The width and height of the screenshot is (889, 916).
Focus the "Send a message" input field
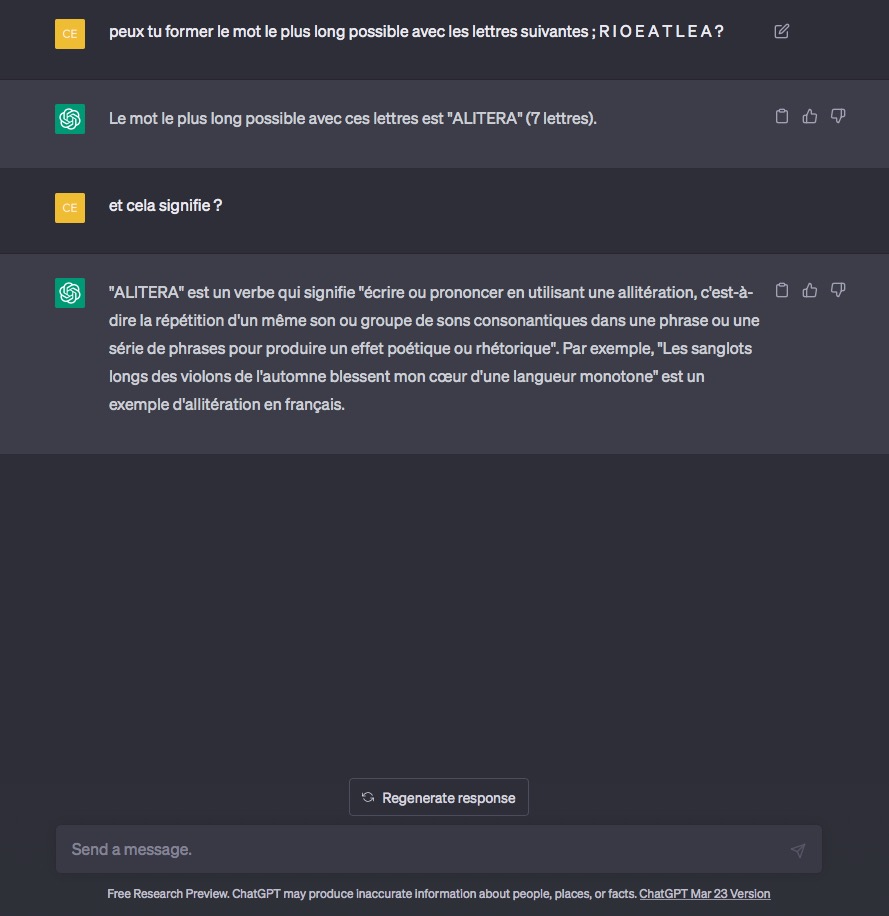(420, 849)
